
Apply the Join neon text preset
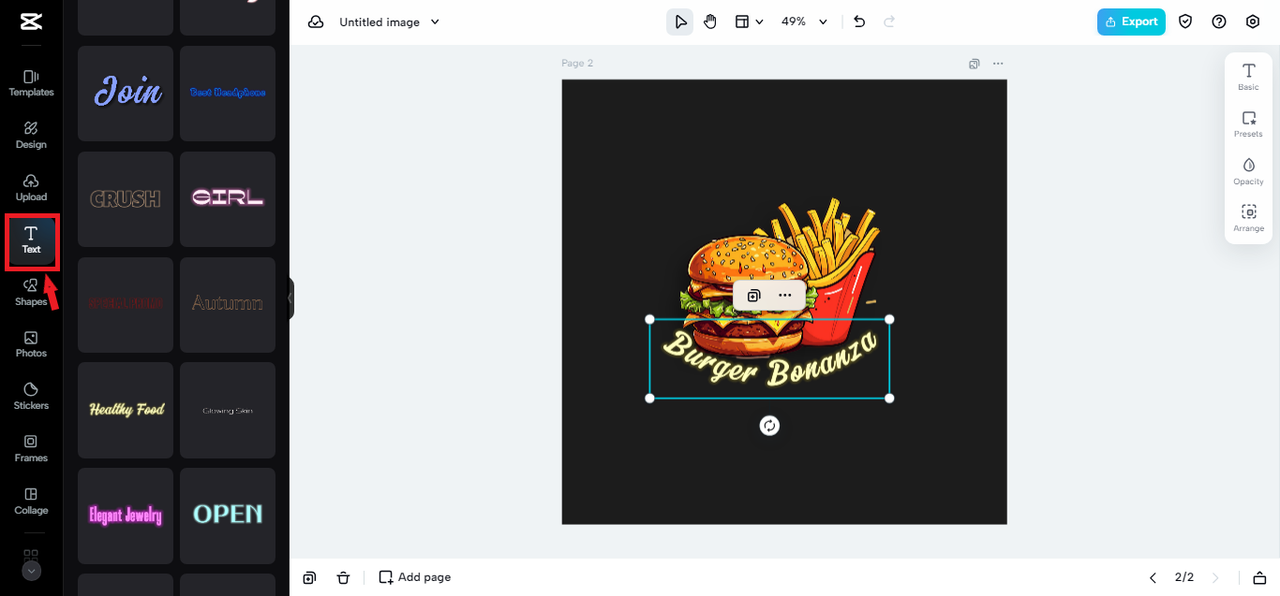point(126,92)
